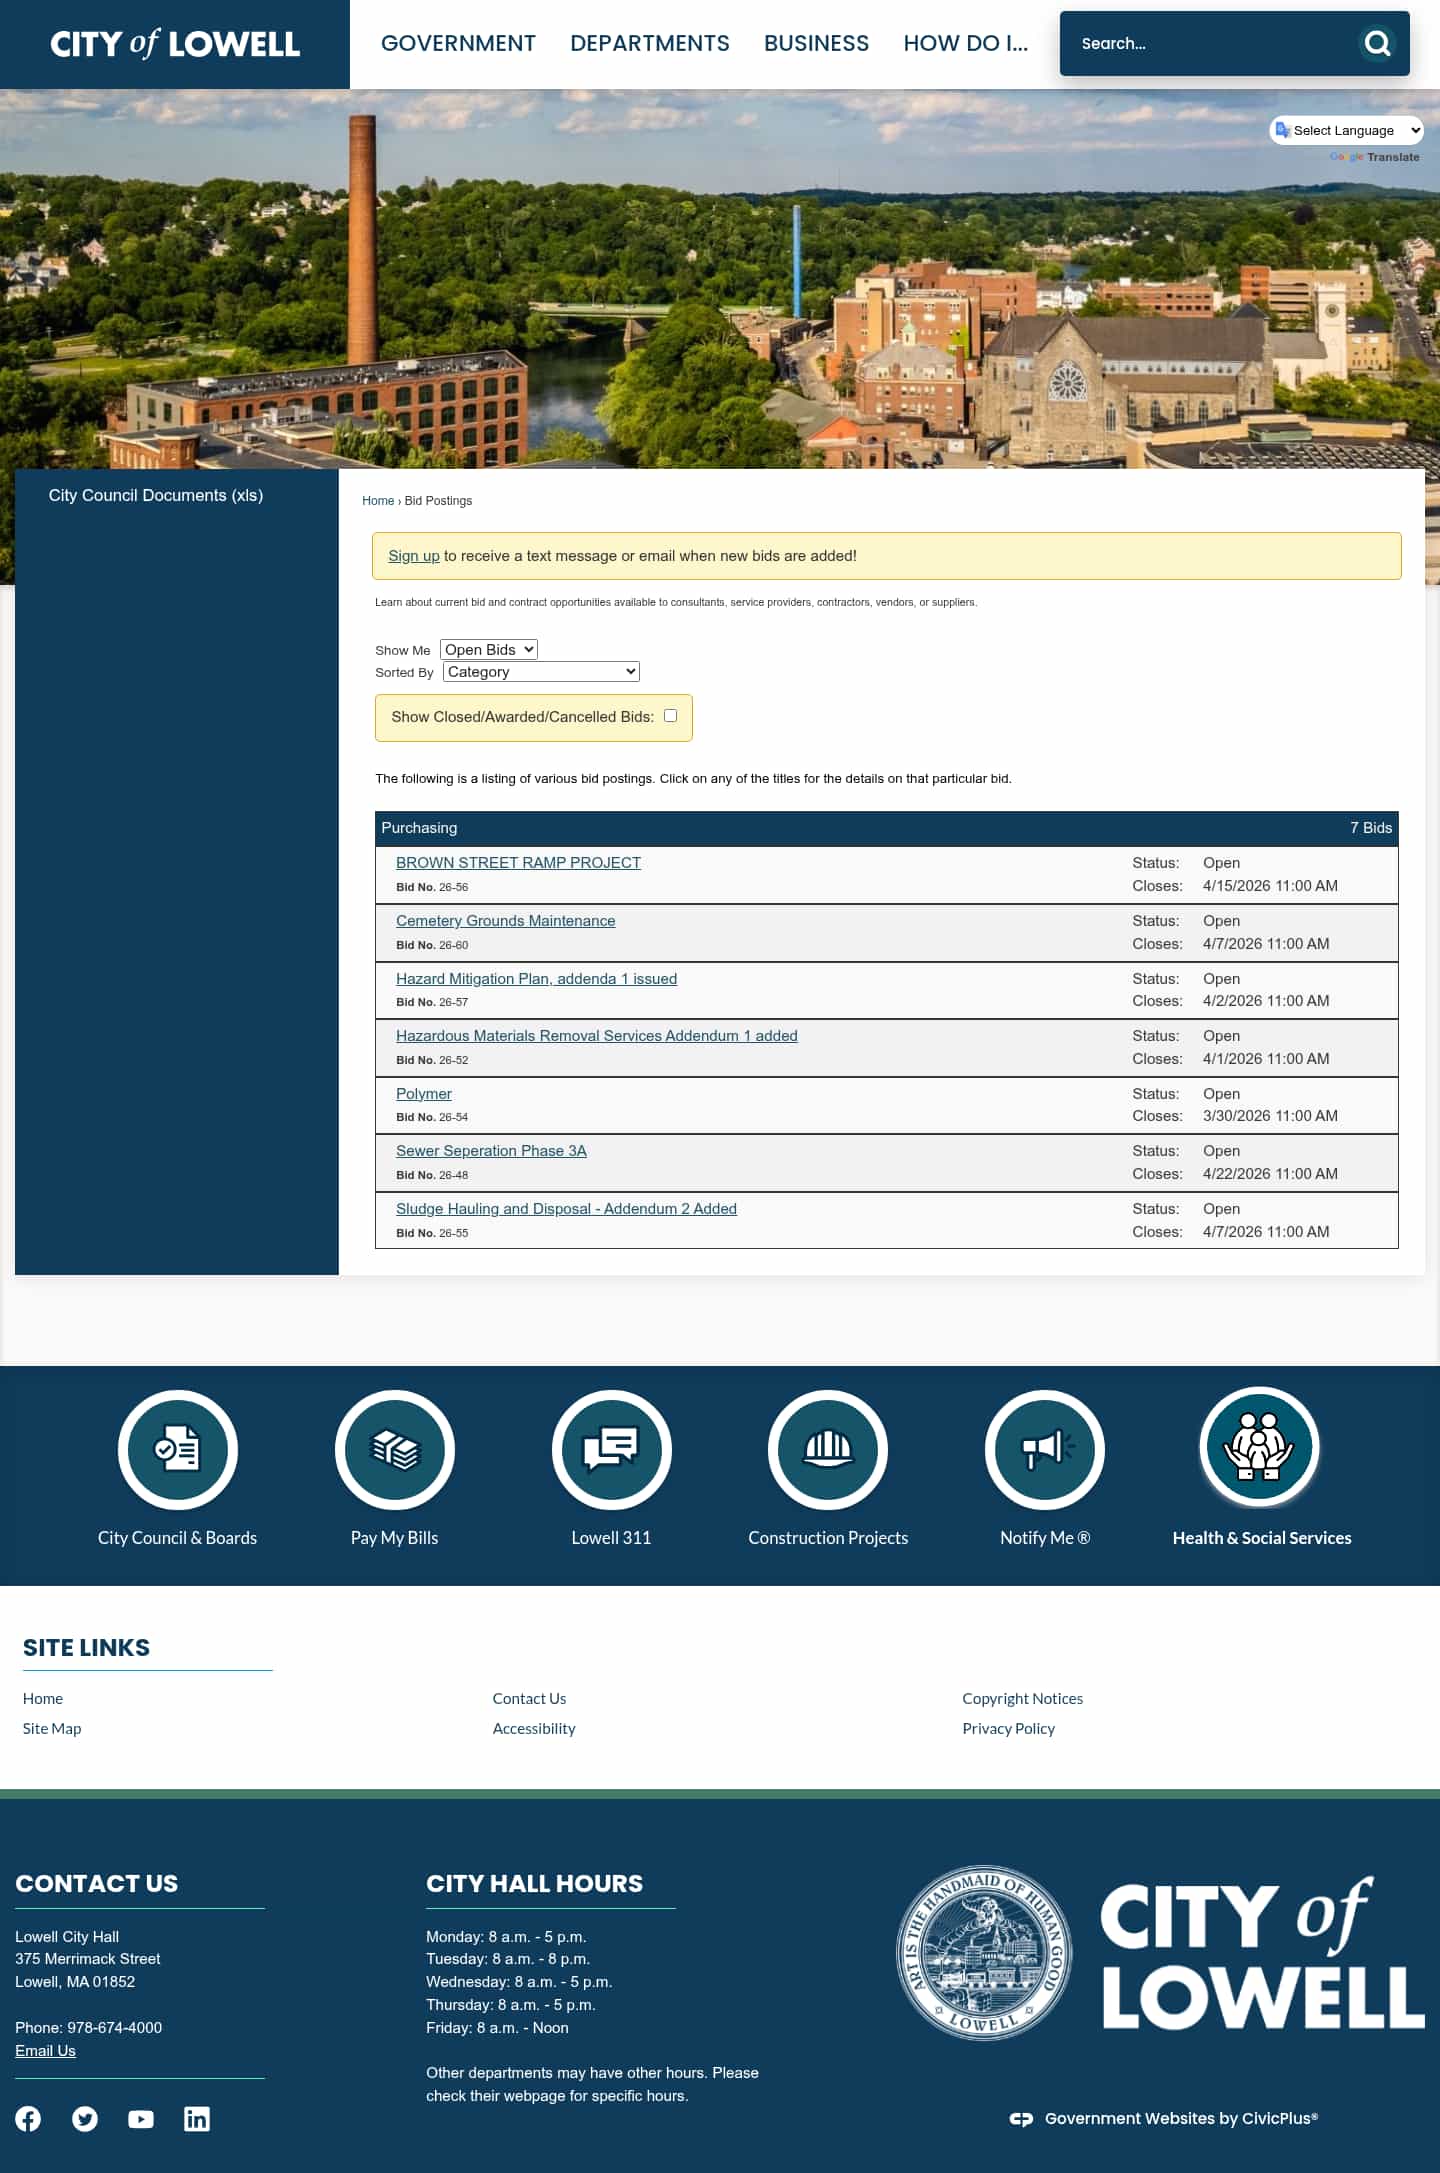Click Site Map link
Screen dimensions: 1440x2173
pos(52,1728)
